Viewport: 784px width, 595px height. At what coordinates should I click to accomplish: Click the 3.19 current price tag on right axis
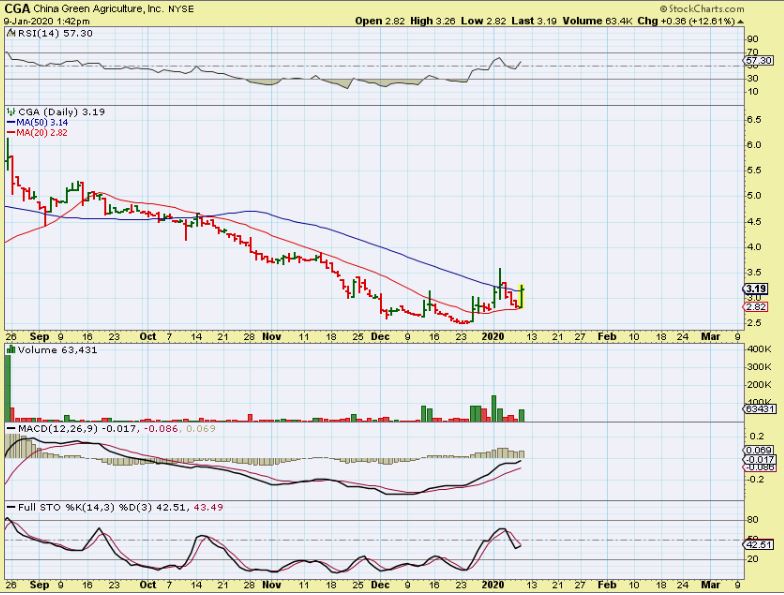755,289
